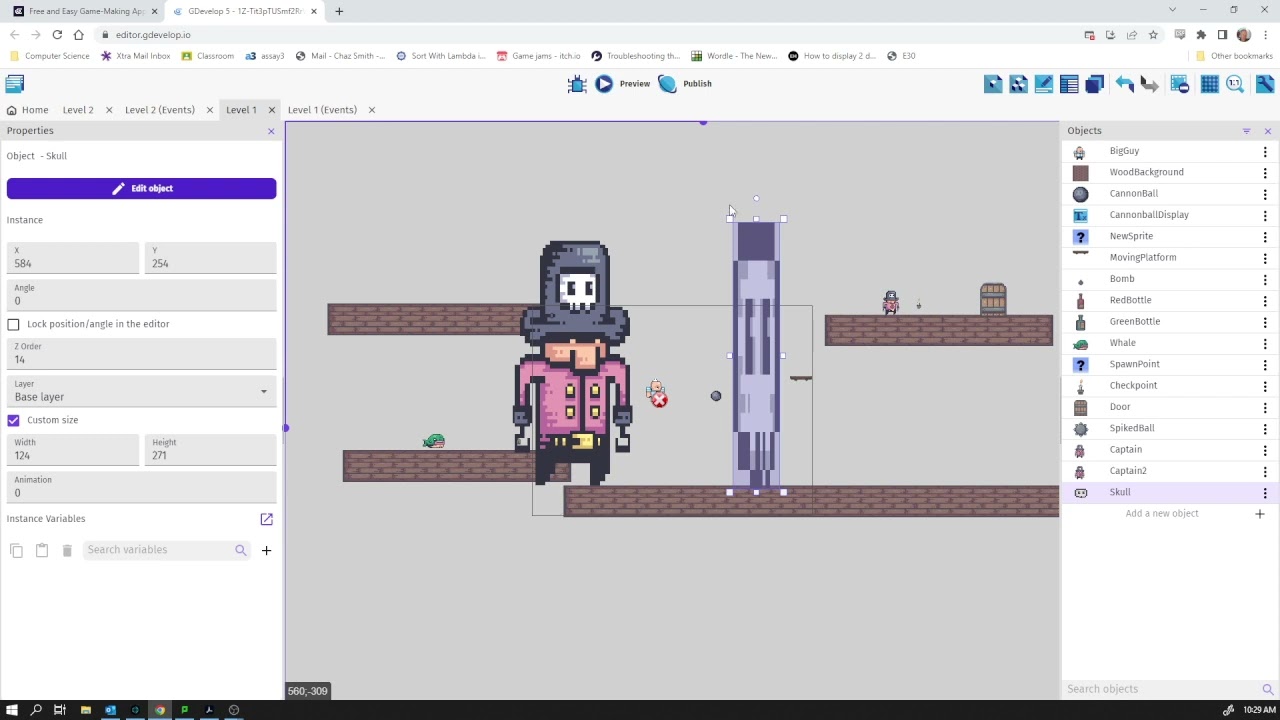
Task: Close the Level 2 tab
Action: click(109, 110)
